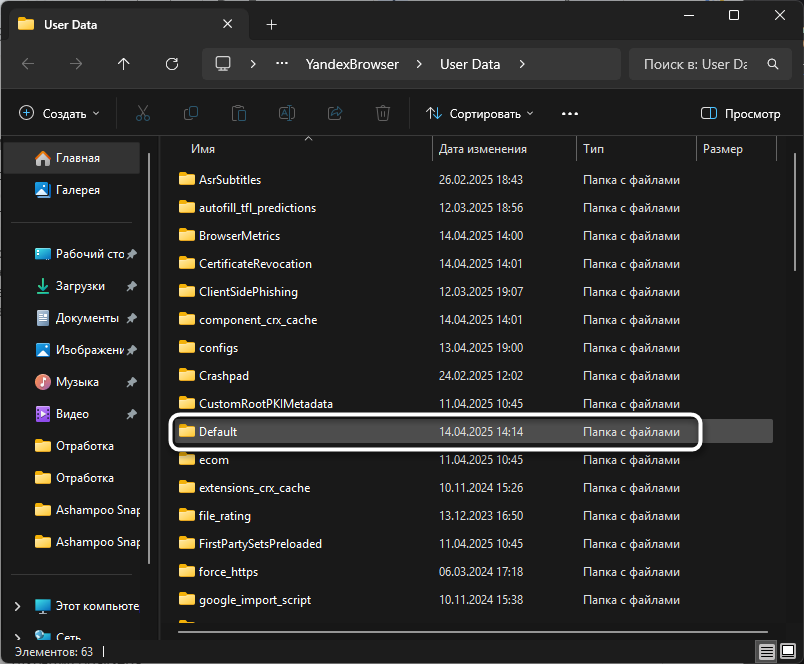Viewport: 804px width, 664px height.
Task: Go up one folder level
Action: coord(124,64)
